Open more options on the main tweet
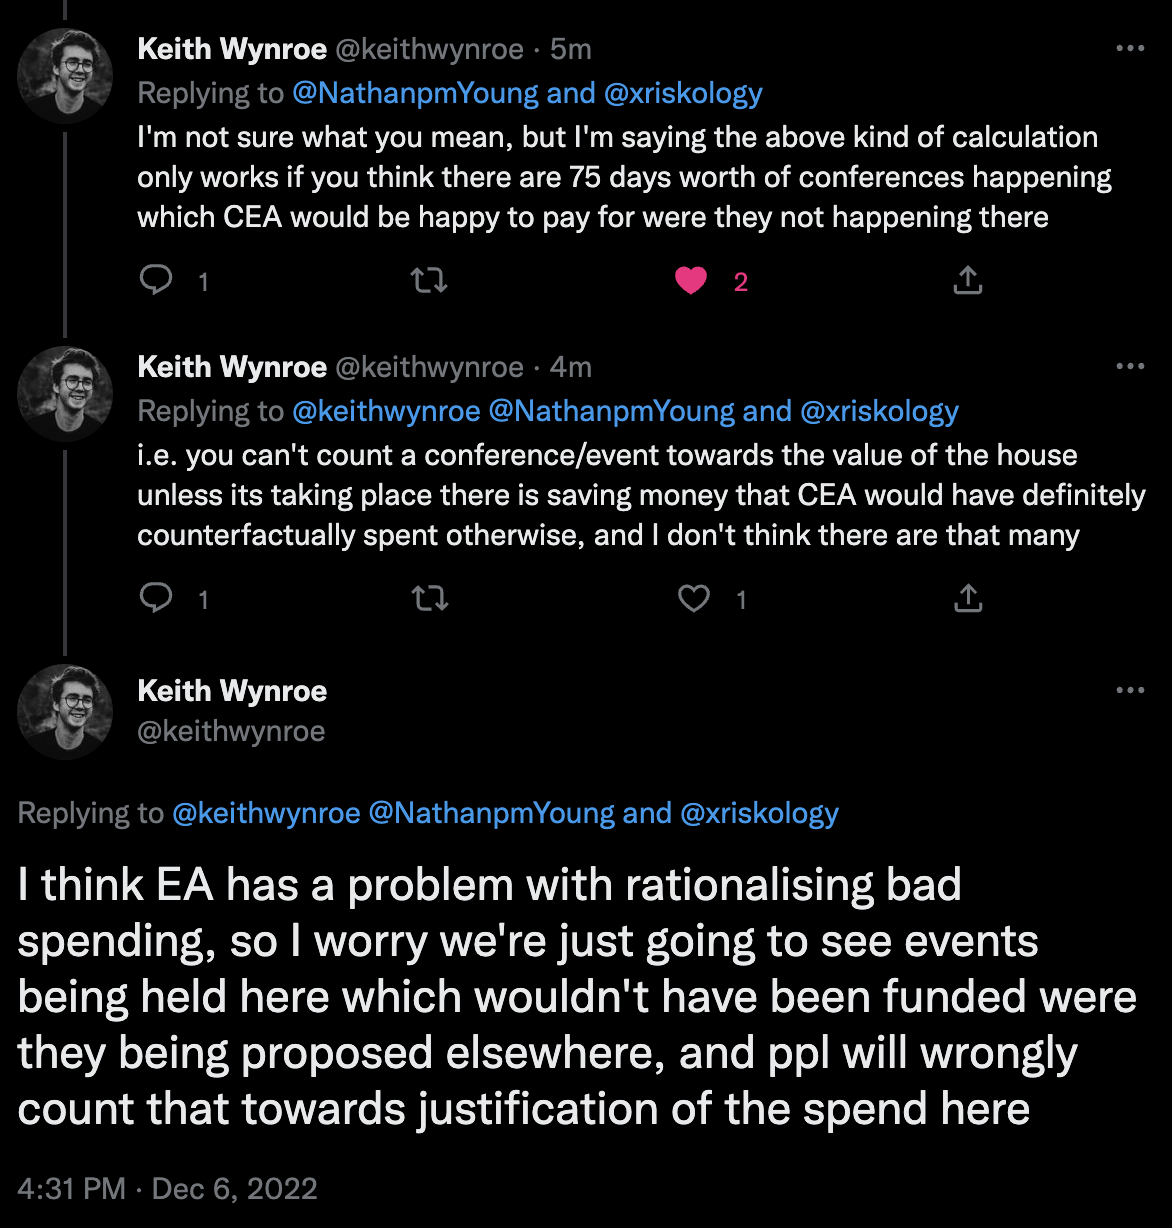Viewport: 1172px width, 1228px height. (1130, 691)
